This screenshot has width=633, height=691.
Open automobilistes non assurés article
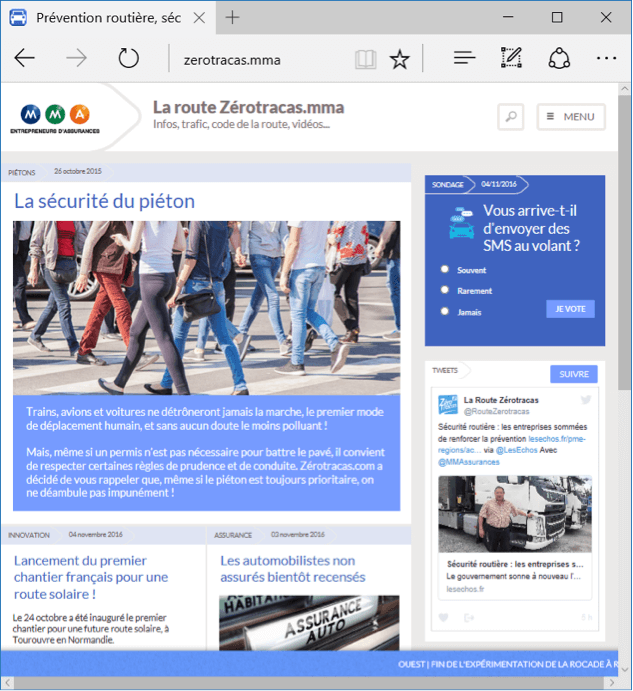tap(293, 569)
